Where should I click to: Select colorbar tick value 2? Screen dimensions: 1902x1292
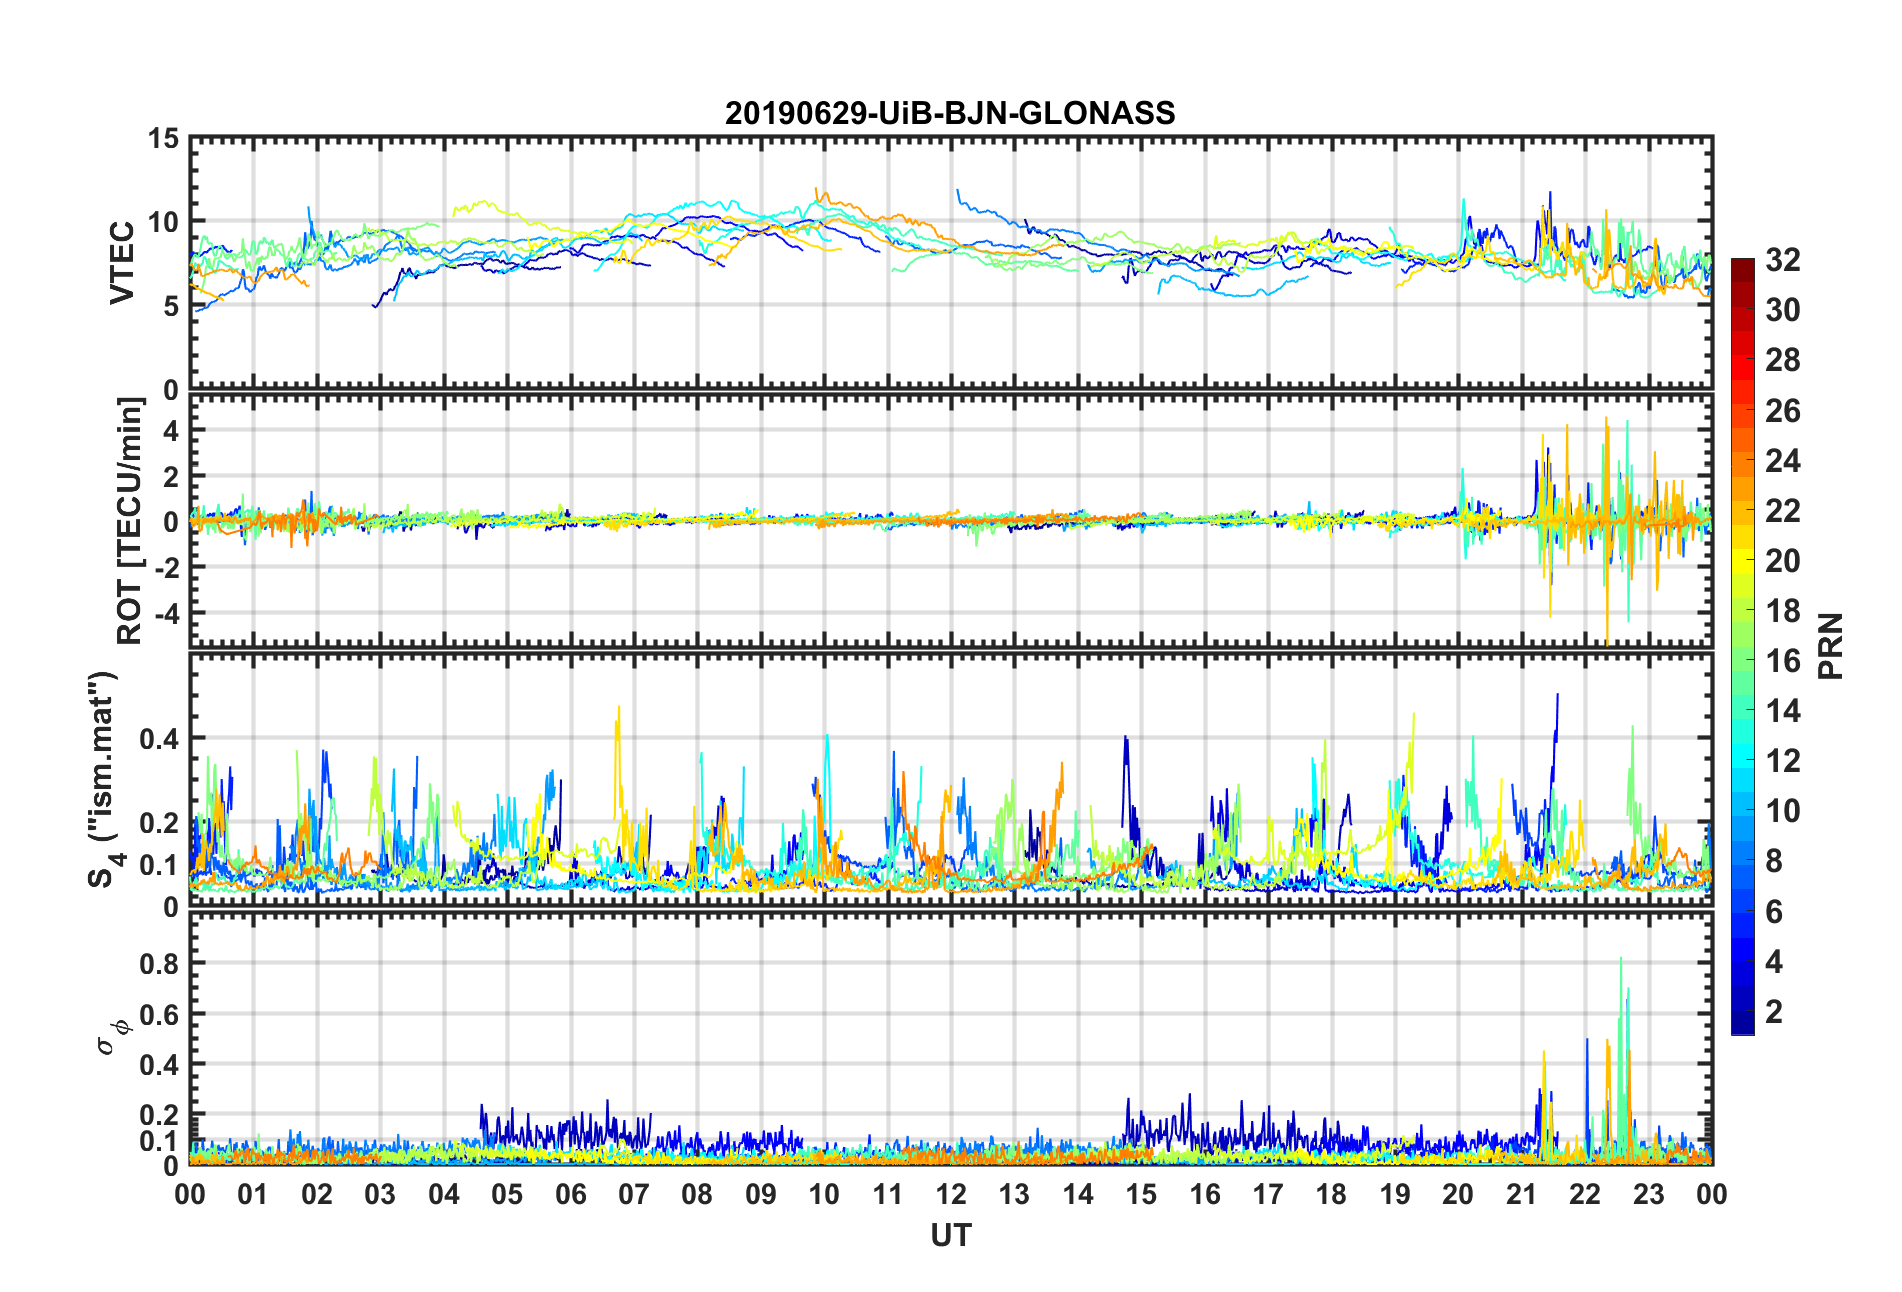(1774, 1011)
